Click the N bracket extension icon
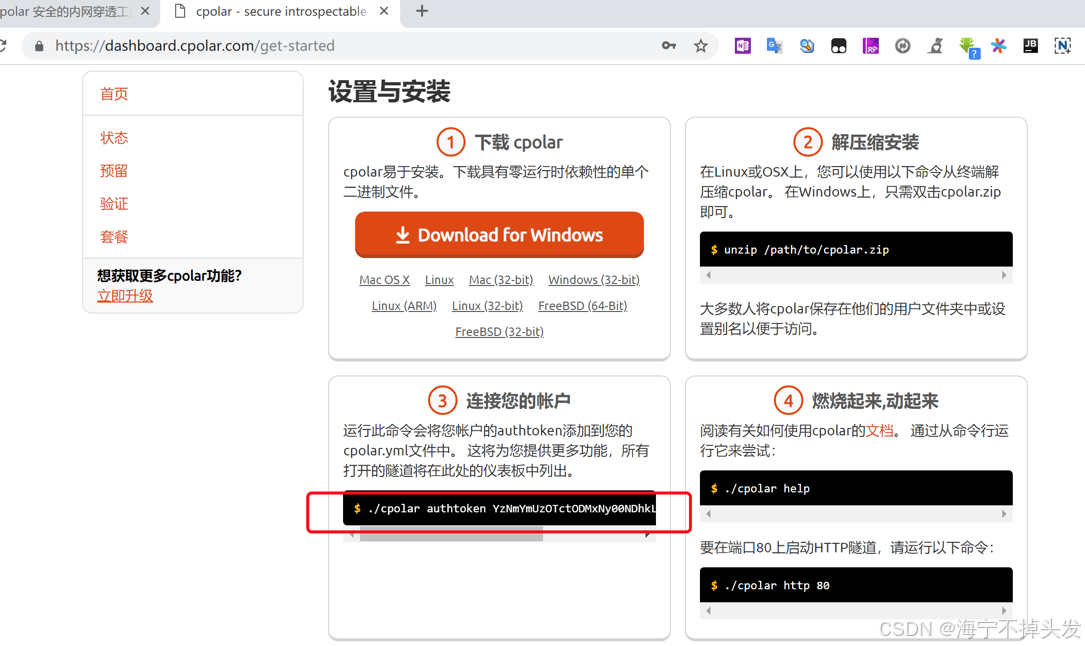Image resolution: width=1085 pixels, height=646 pixels. point(1062,46)
